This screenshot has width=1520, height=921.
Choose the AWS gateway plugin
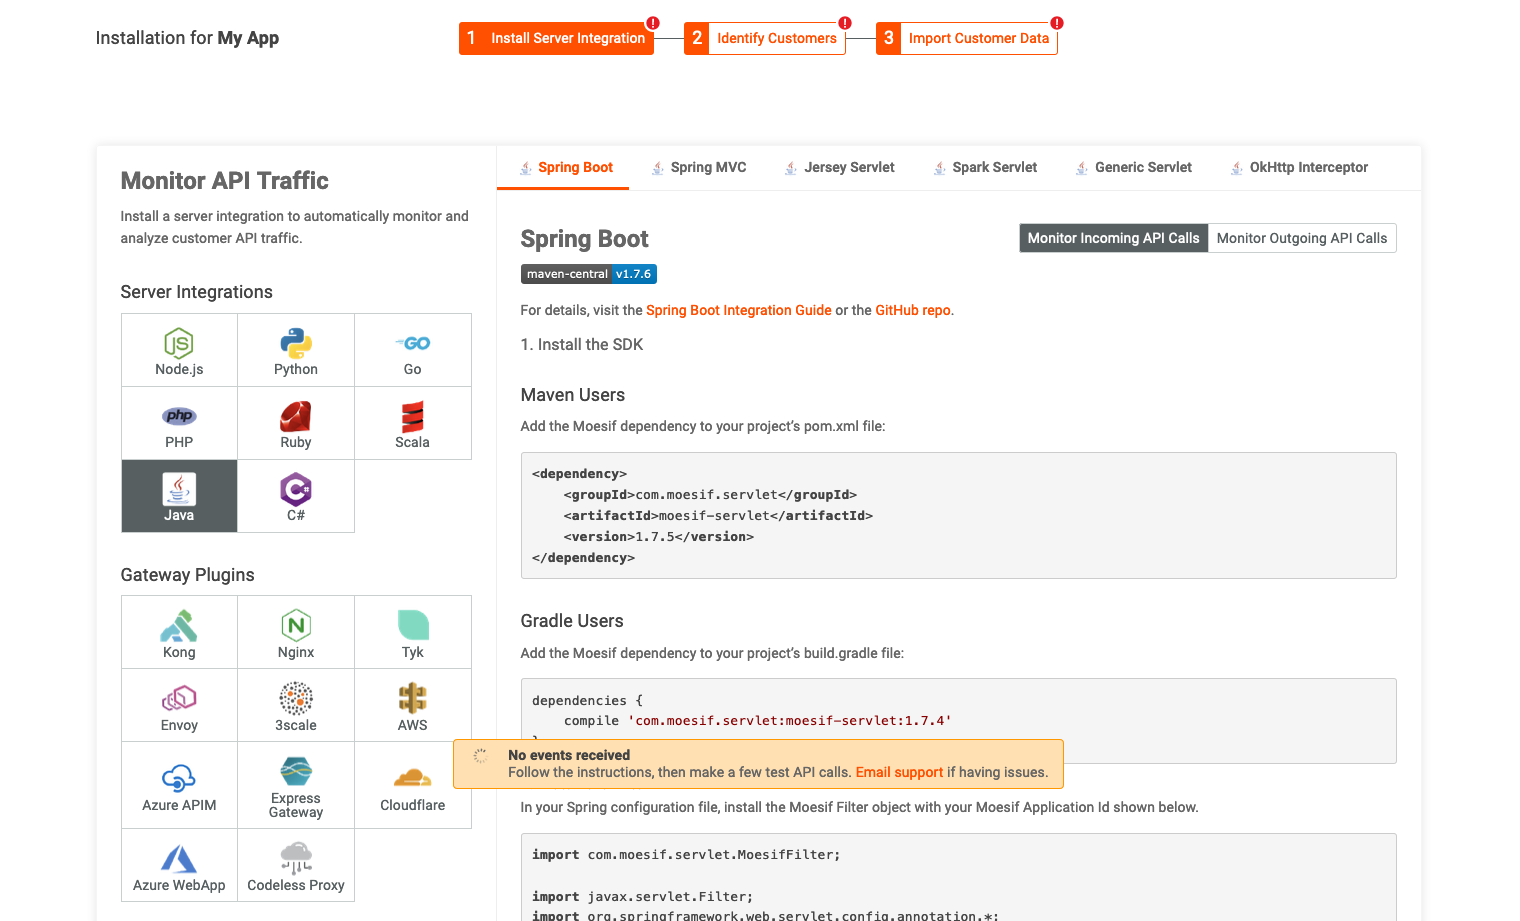412,704
